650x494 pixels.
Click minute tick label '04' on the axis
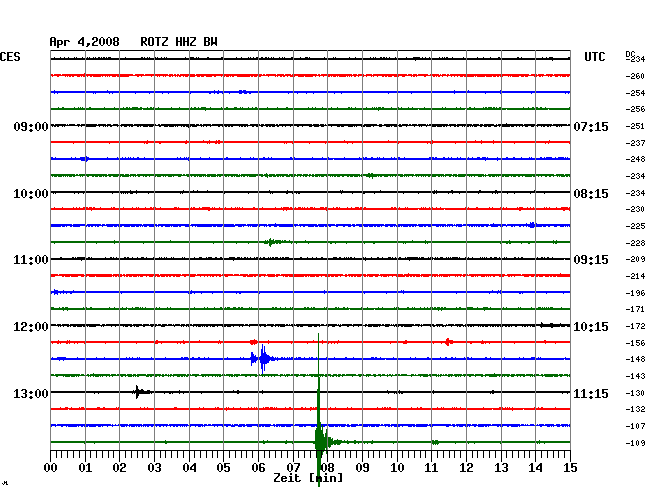(189, 468)
